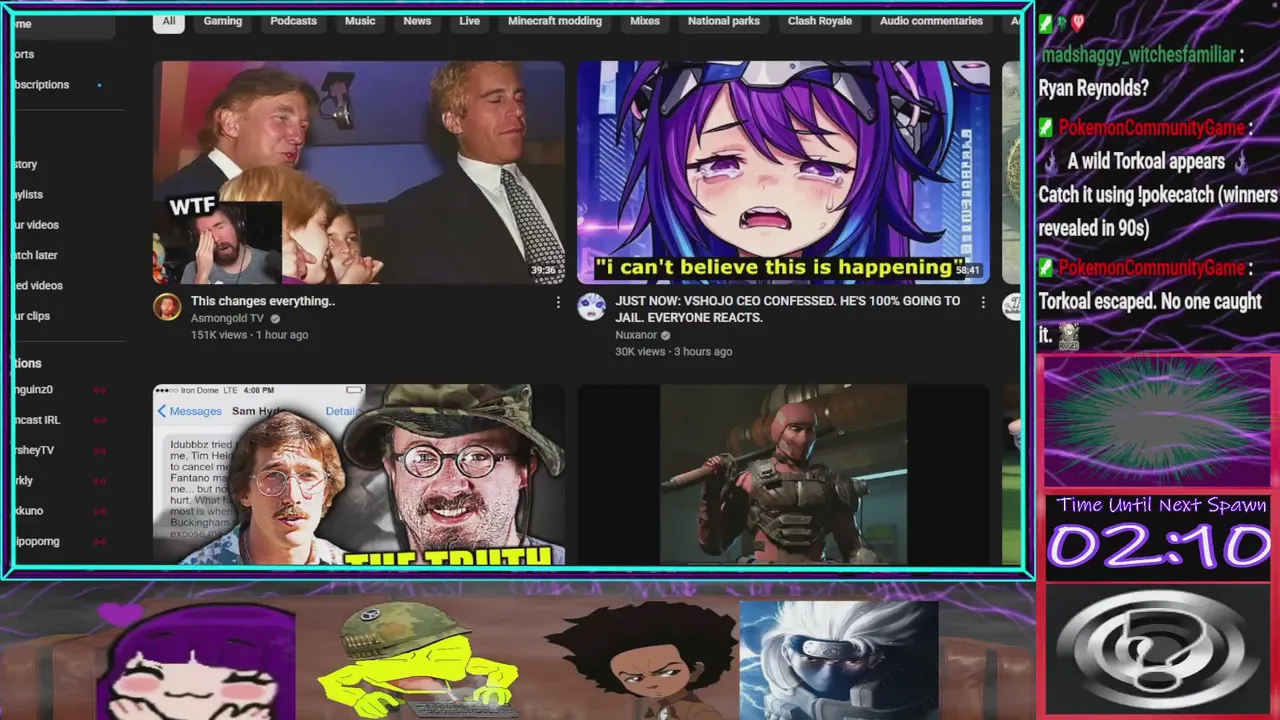The width and height of the screenshot is (1280, 720).
Task: Visit the Nuxanor channel name link
Action: [636, 335]
